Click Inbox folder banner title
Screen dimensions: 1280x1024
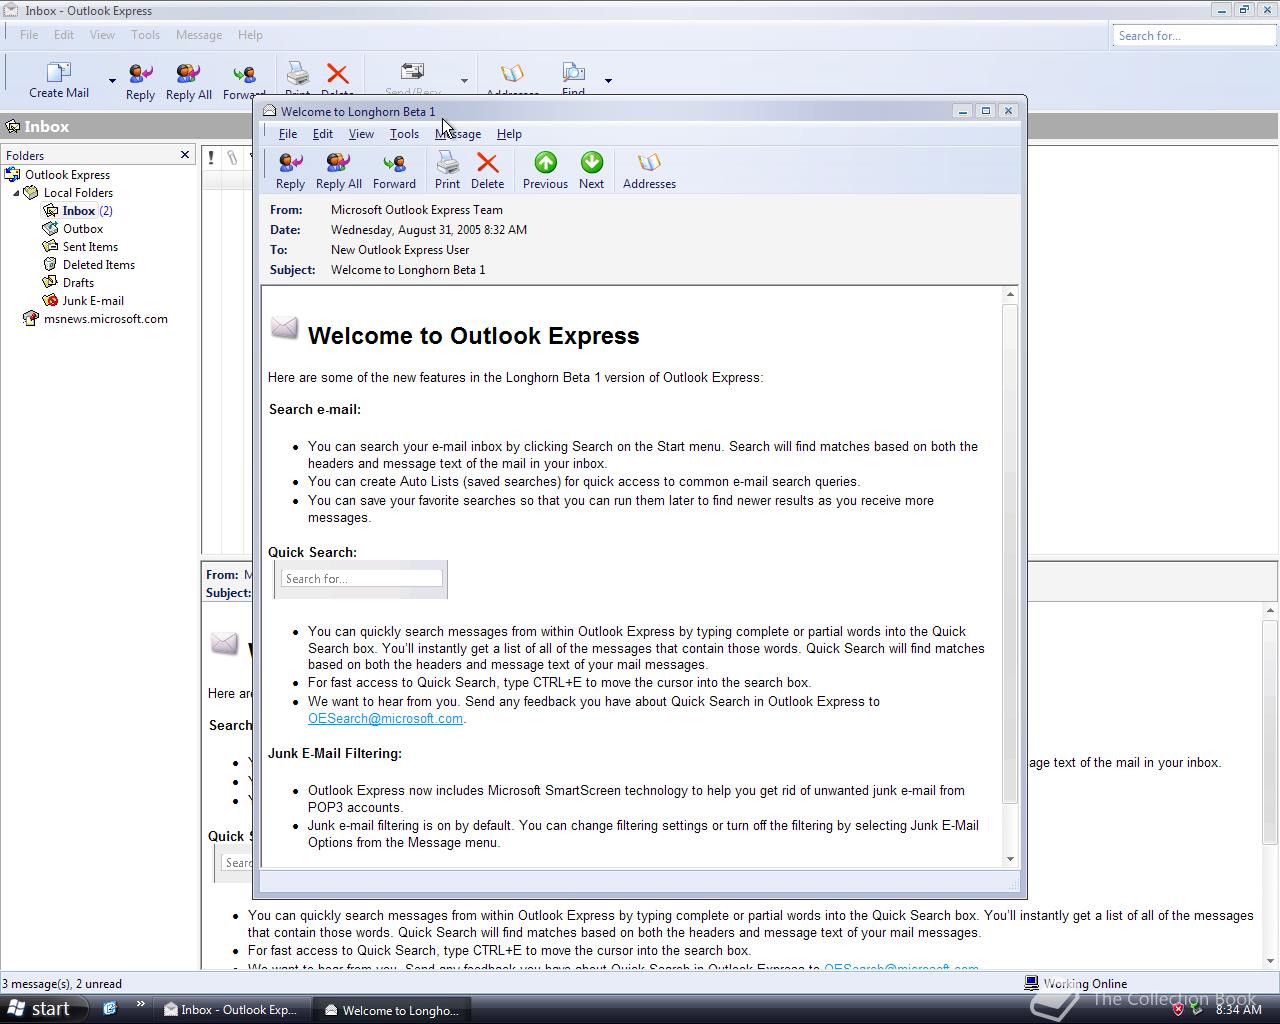point(47,127)
